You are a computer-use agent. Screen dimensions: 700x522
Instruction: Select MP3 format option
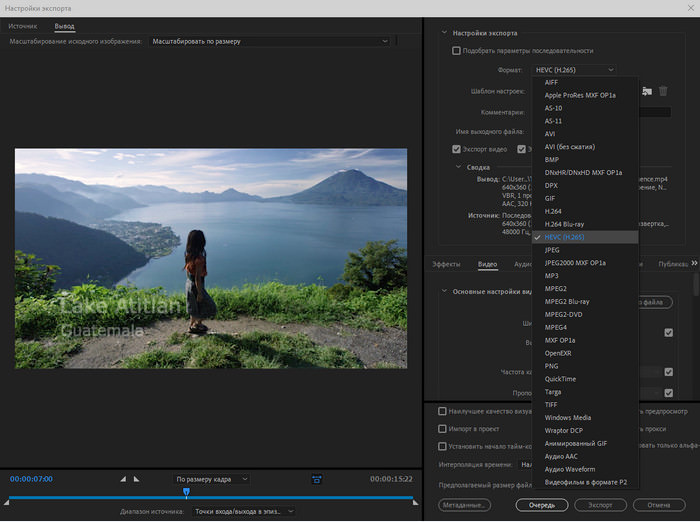[x=585, y=276]
